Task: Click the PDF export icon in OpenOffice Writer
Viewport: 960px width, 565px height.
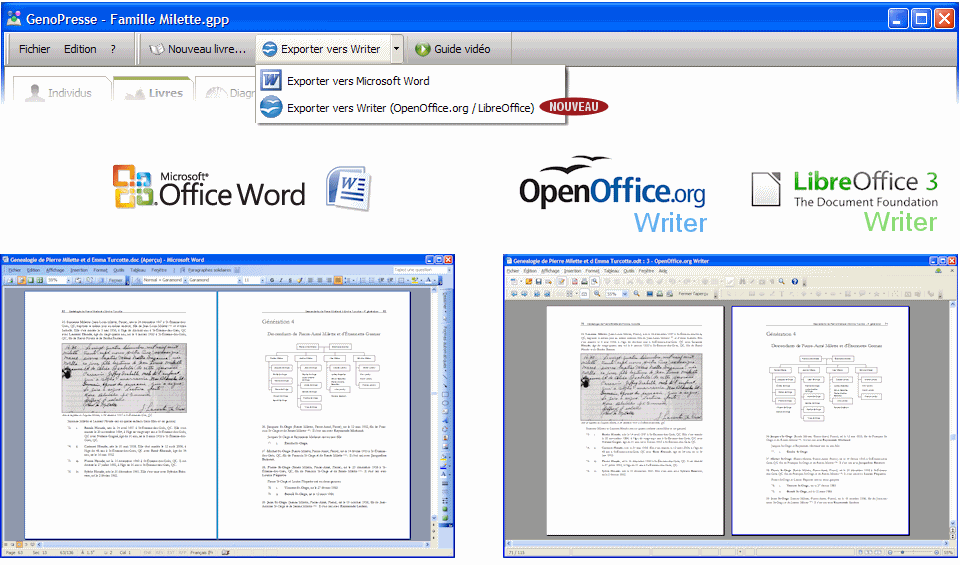Action: (575, 282)
